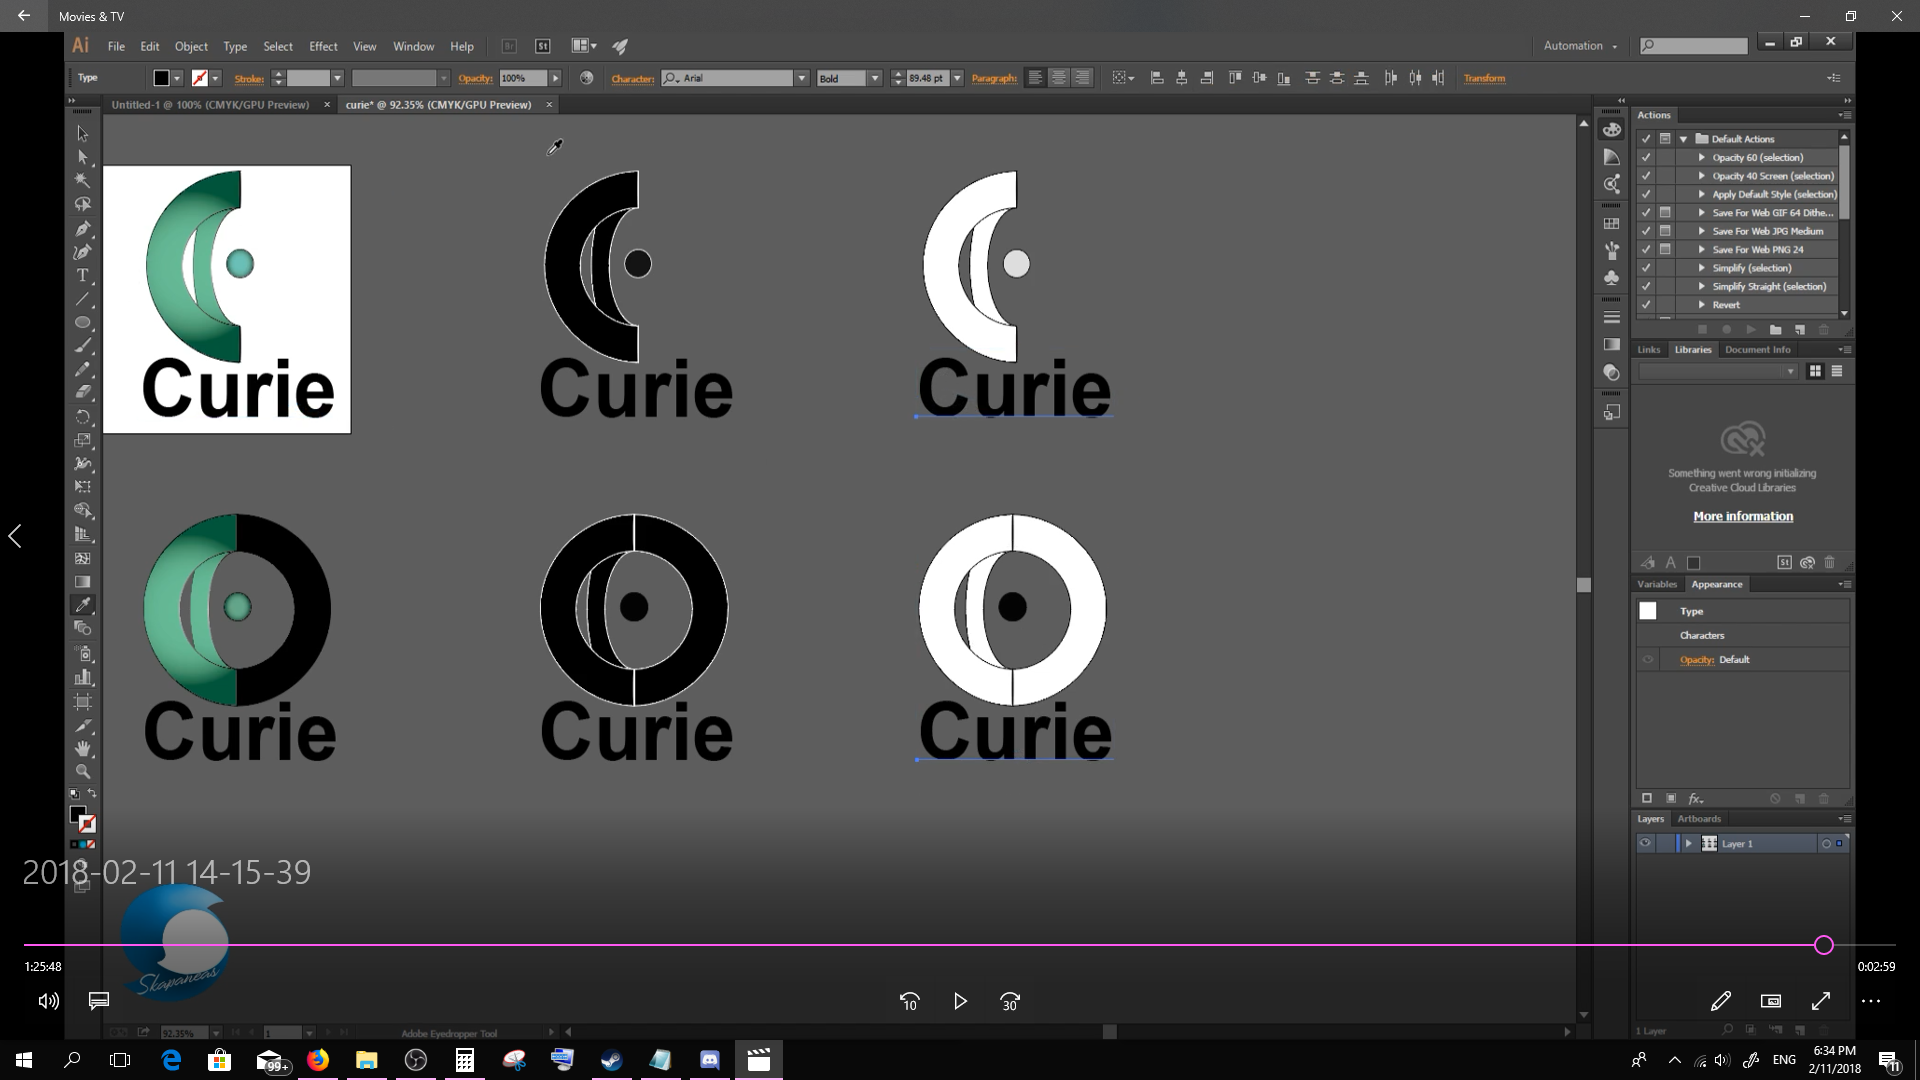Click the black fill swatch in control bar
1920x1080 pixels.
pyautogui.click(x=161, y=78)
